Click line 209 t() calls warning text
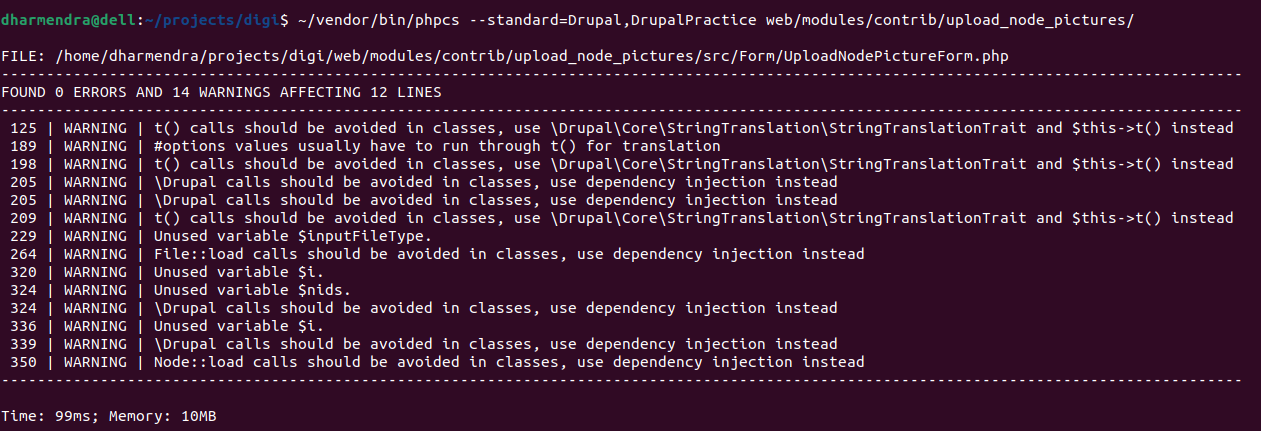 pos(693,218)
